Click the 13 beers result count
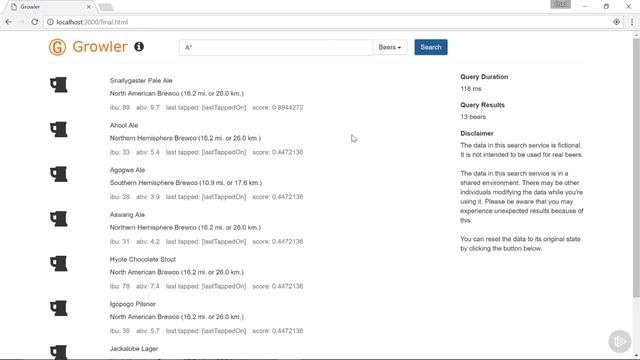The height and width of the screenshot is (360, 640). click(x=473, y=117)
